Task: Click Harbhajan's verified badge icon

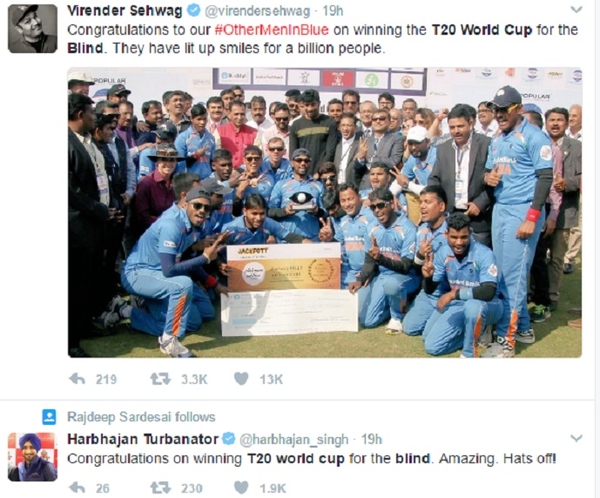Action: (x=229, y=438)
